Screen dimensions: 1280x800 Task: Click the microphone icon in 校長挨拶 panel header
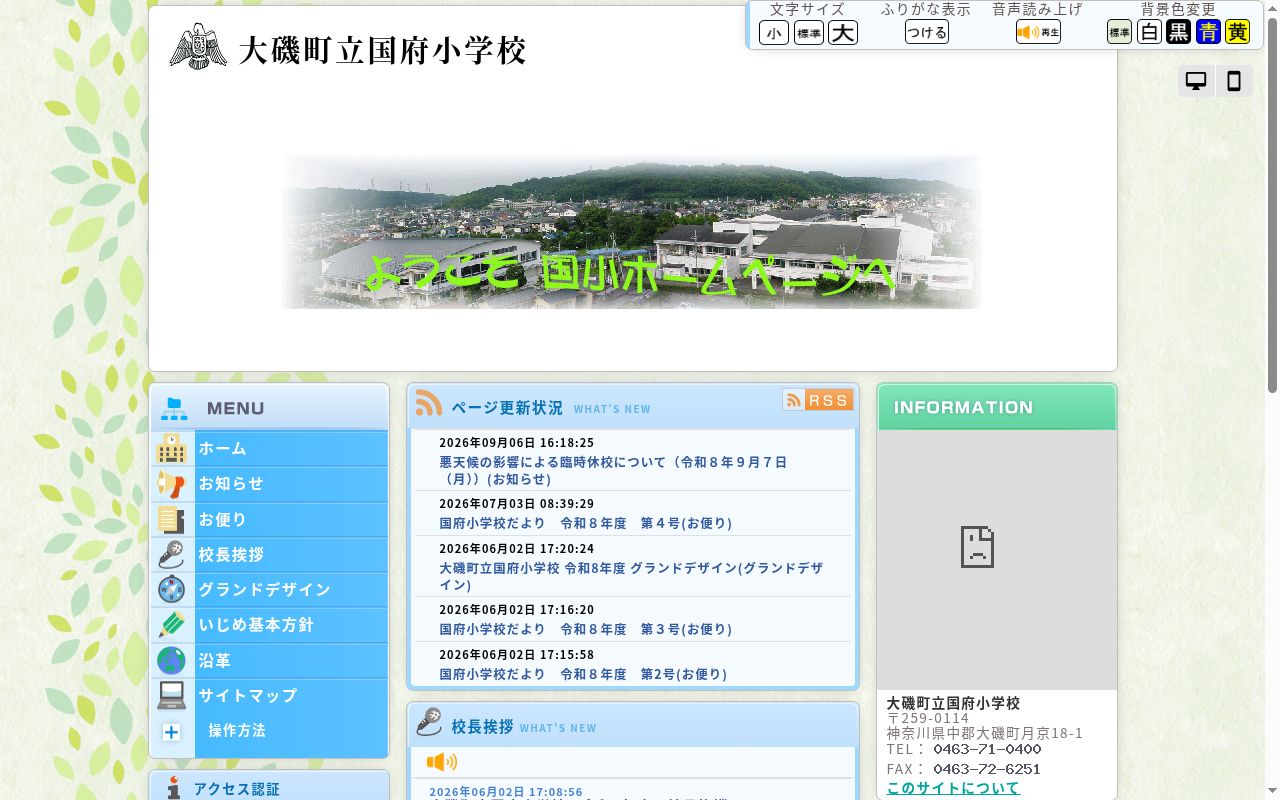429,722
